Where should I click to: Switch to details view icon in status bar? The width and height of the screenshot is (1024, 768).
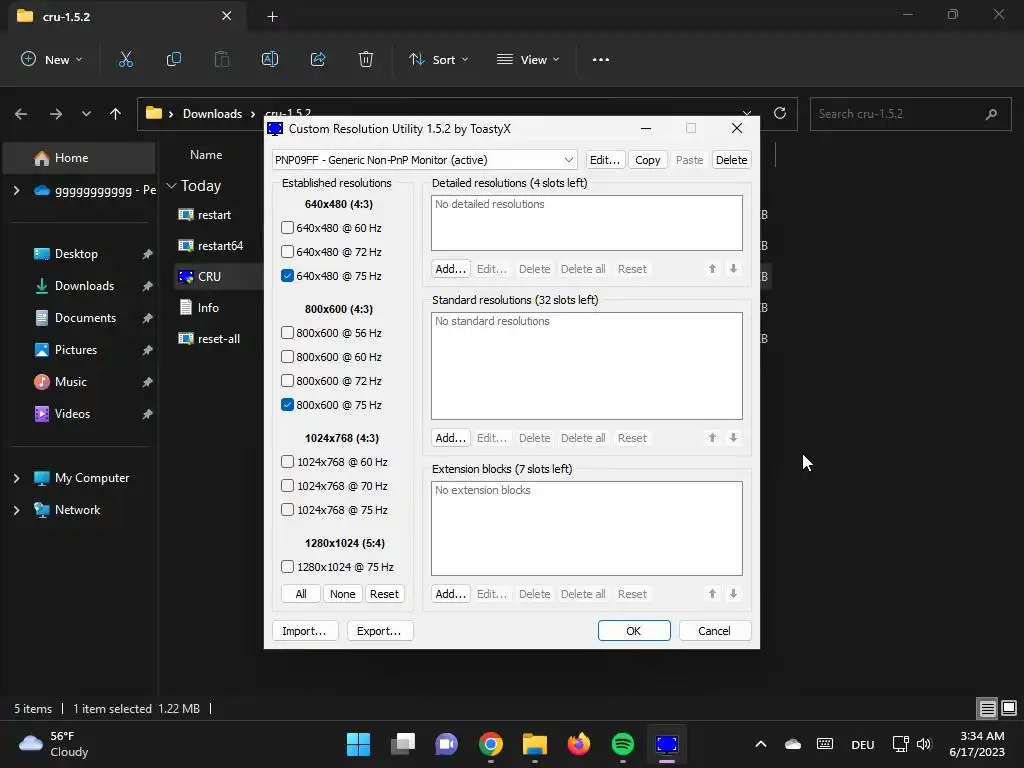(987, 708)
